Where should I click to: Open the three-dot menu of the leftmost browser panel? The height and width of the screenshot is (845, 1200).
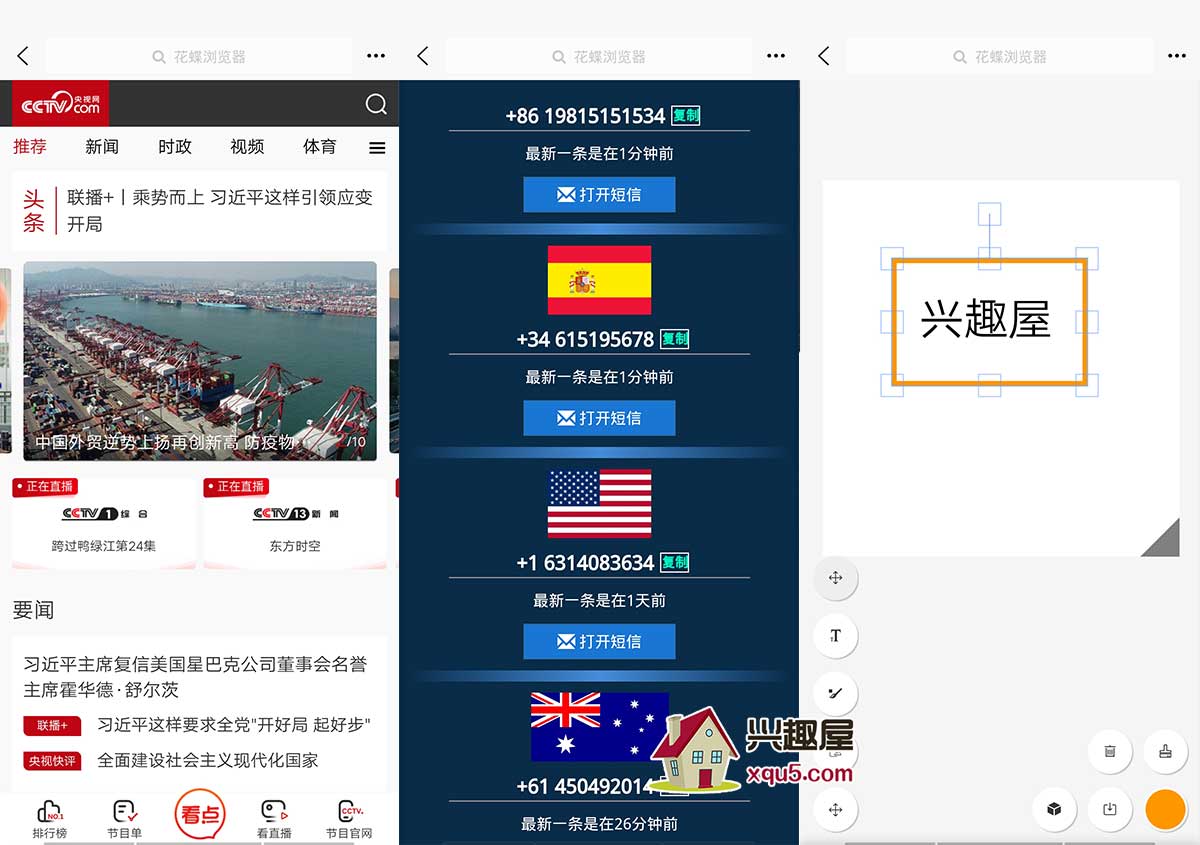click(376, 56)
